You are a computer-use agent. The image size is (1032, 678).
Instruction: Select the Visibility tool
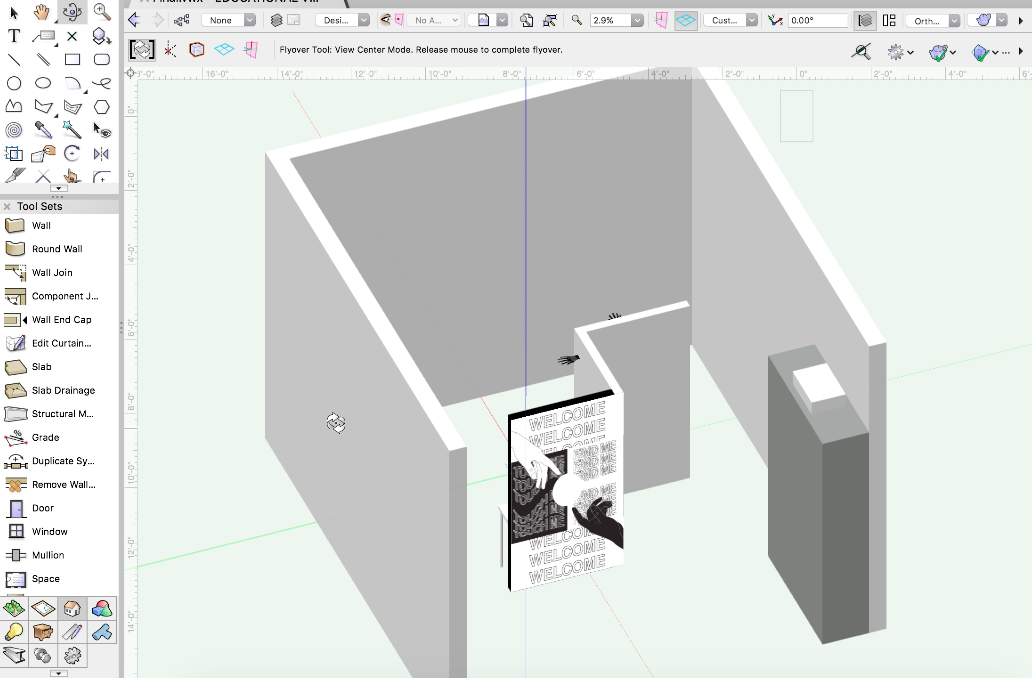pyautogui.click(x=101, y=130)
